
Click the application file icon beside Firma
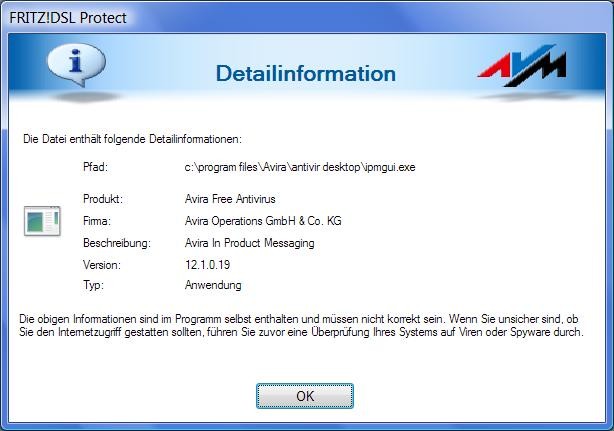click(x=42, y=221)
